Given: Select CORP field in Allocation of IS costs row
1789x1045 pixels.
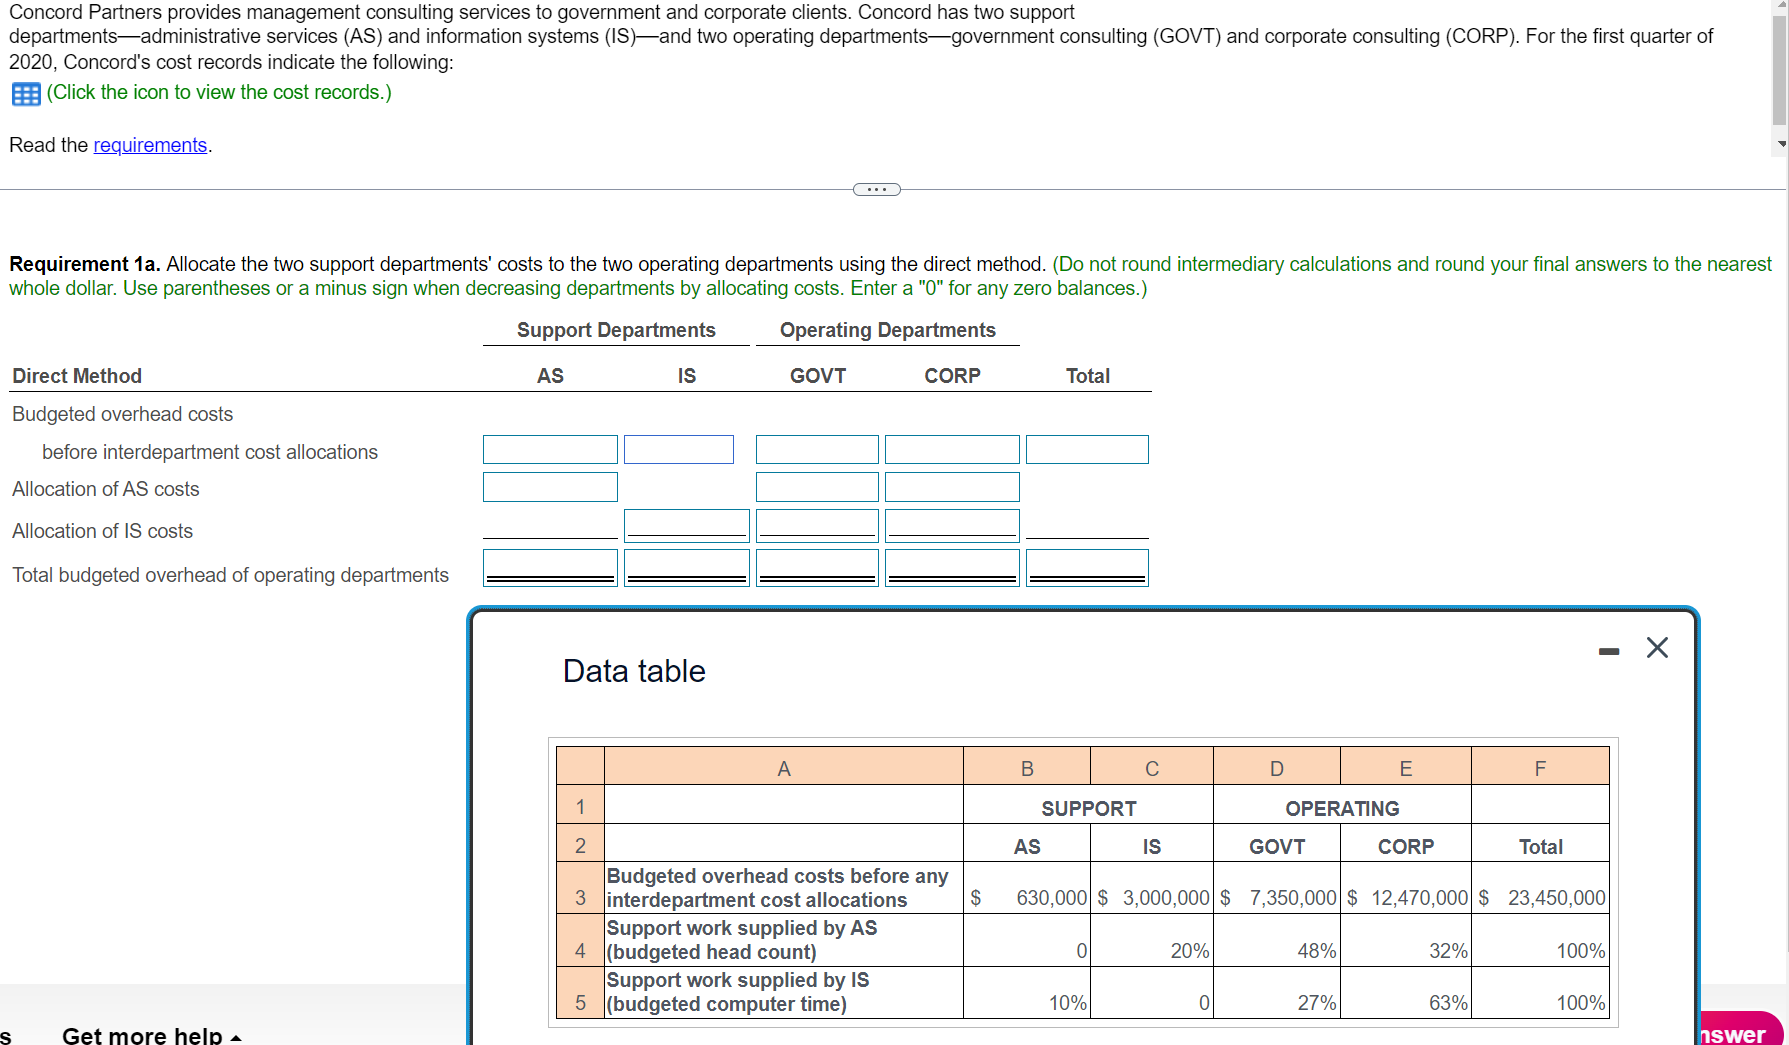Looking at the screenshot, I should [951, 524].
